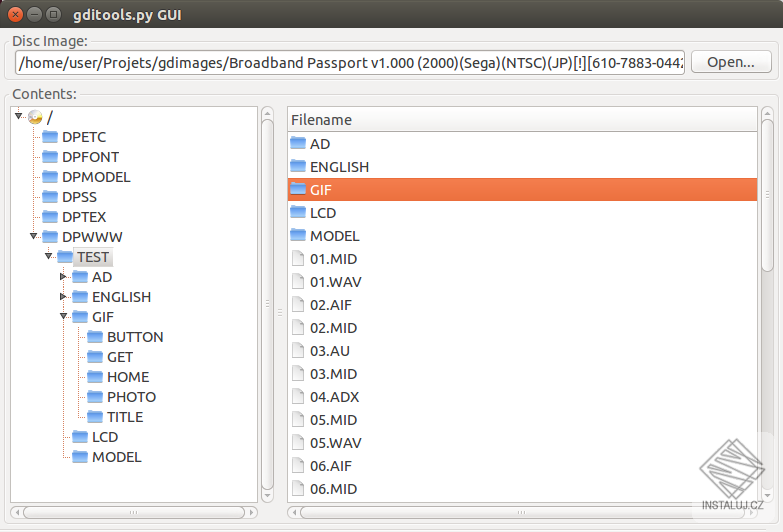Click the MODEL folder in file list
This screenshot has height=532, width=783.
[x=522, y=235]
